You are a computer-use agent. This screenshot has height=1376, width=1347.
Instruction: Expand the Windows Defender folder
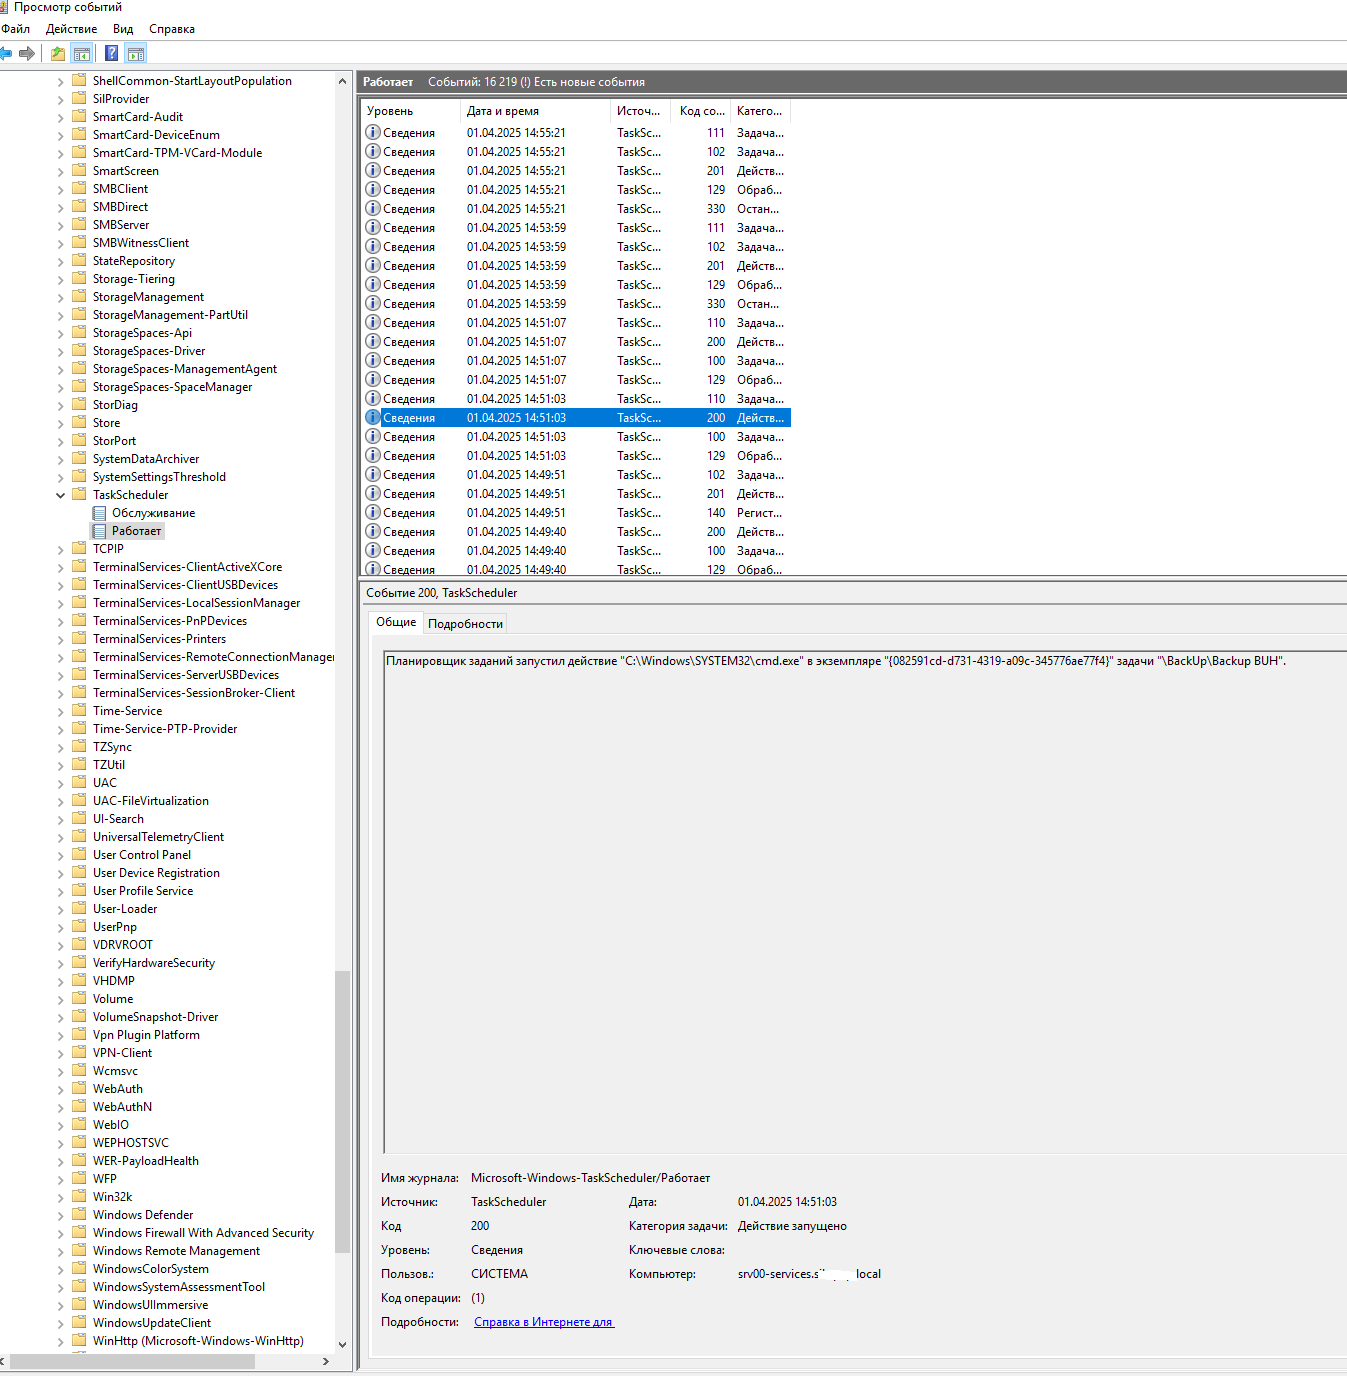click(x=60, y=1215)
